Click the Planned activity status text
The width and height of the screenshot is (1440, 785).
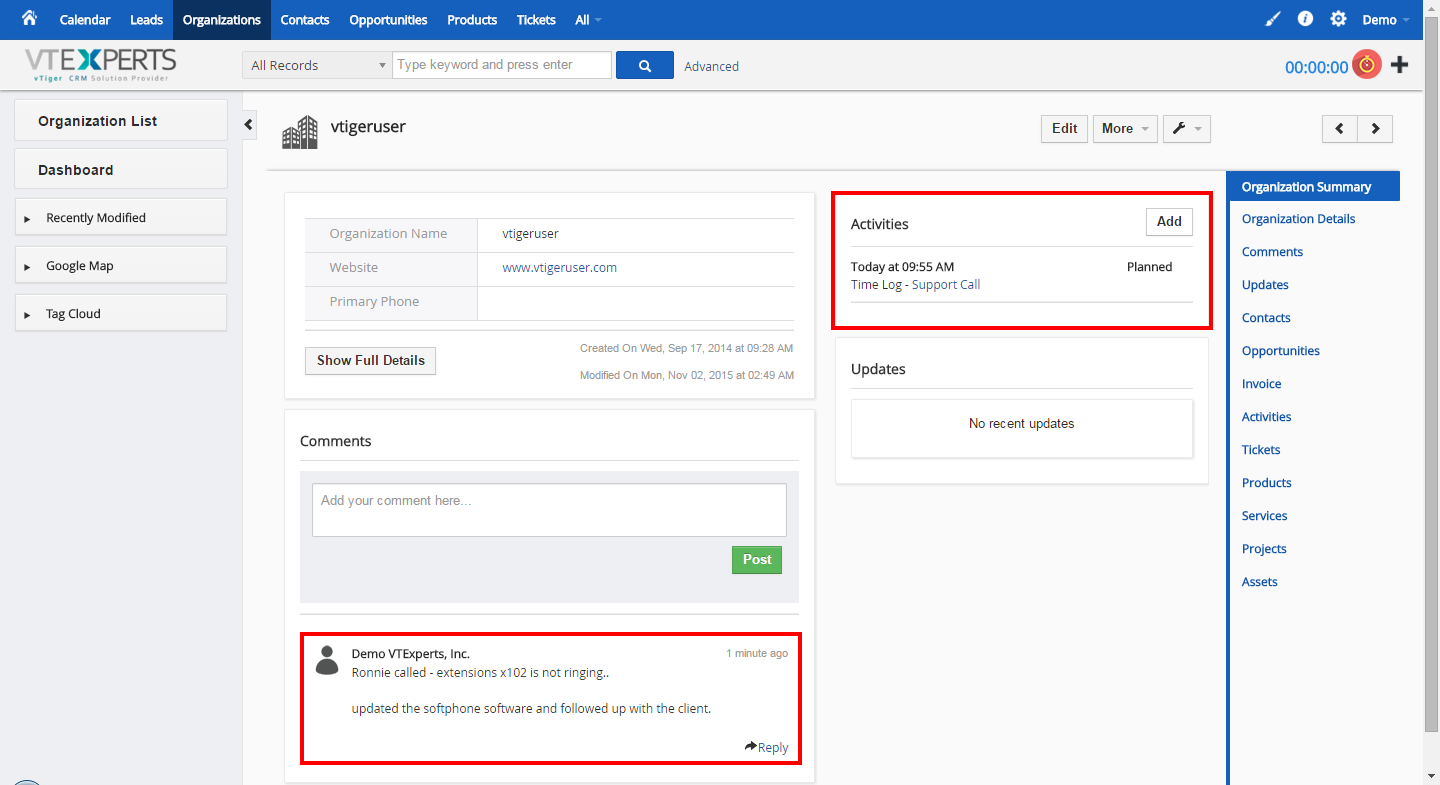[x=1149, y=267]
